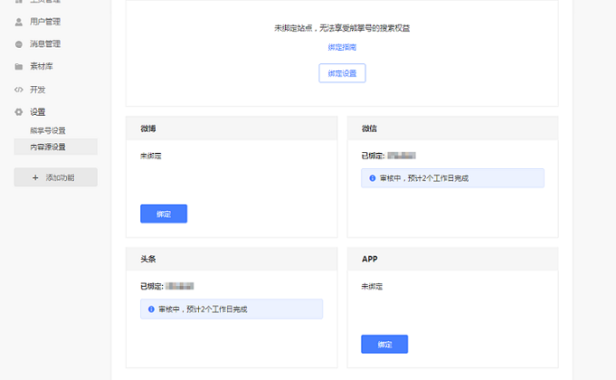Click the blurred account name in 微信 card
This screenshot has width=616, height=380.
pos(402,156)
